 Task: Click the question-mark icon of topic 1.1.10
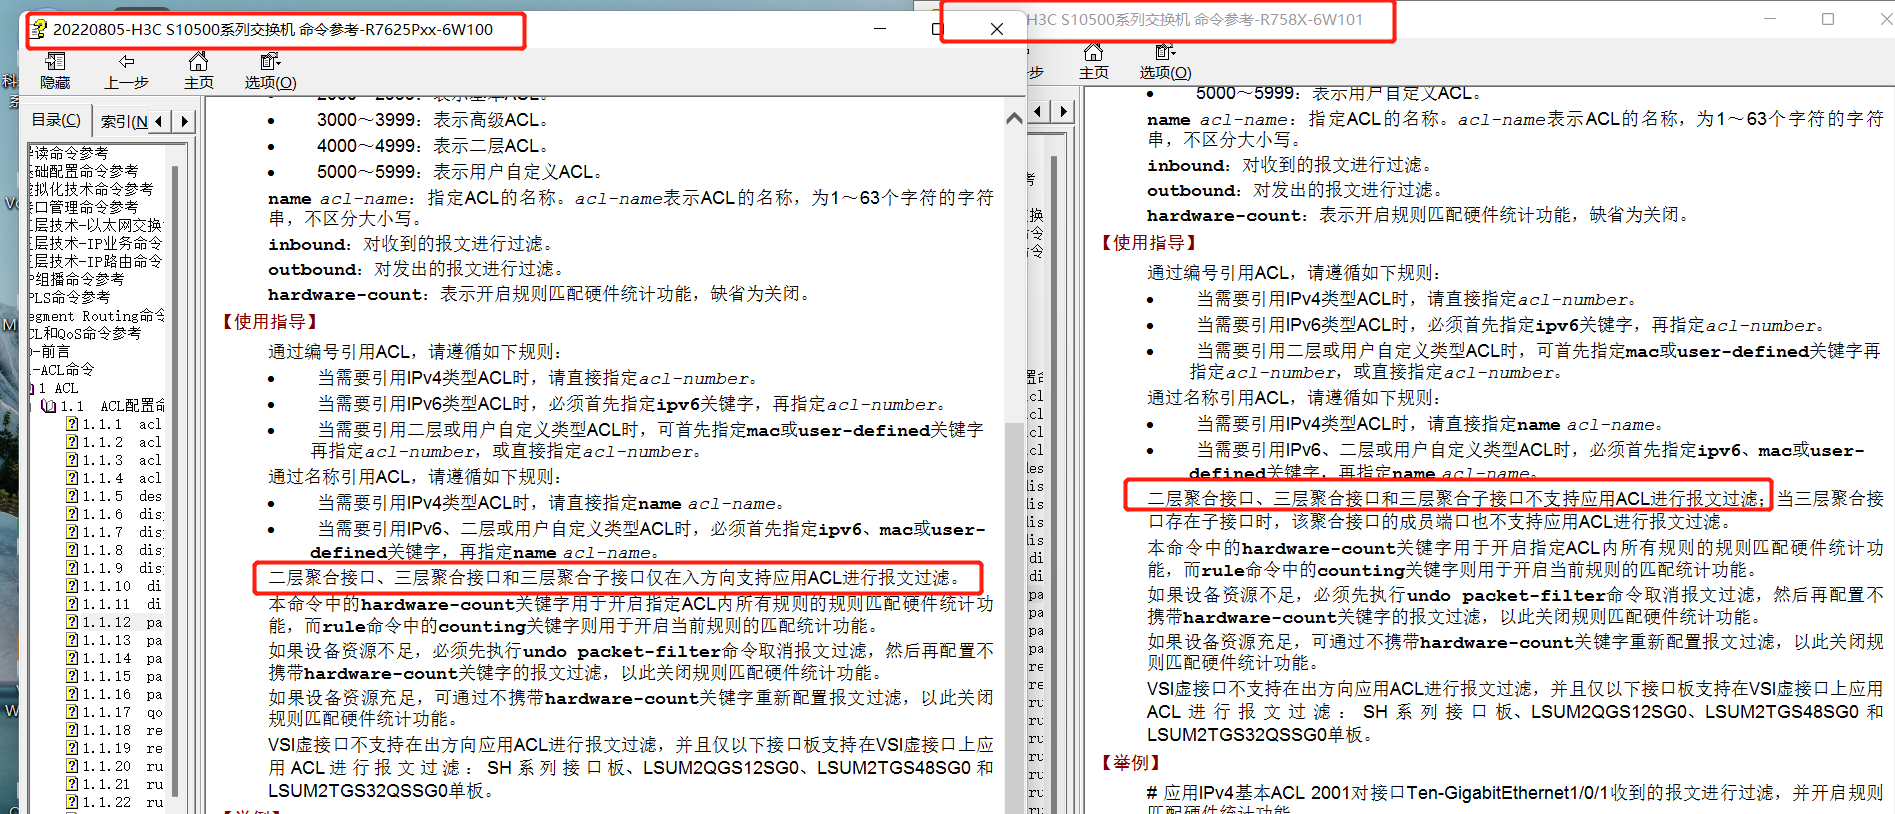tap(72, 586)
